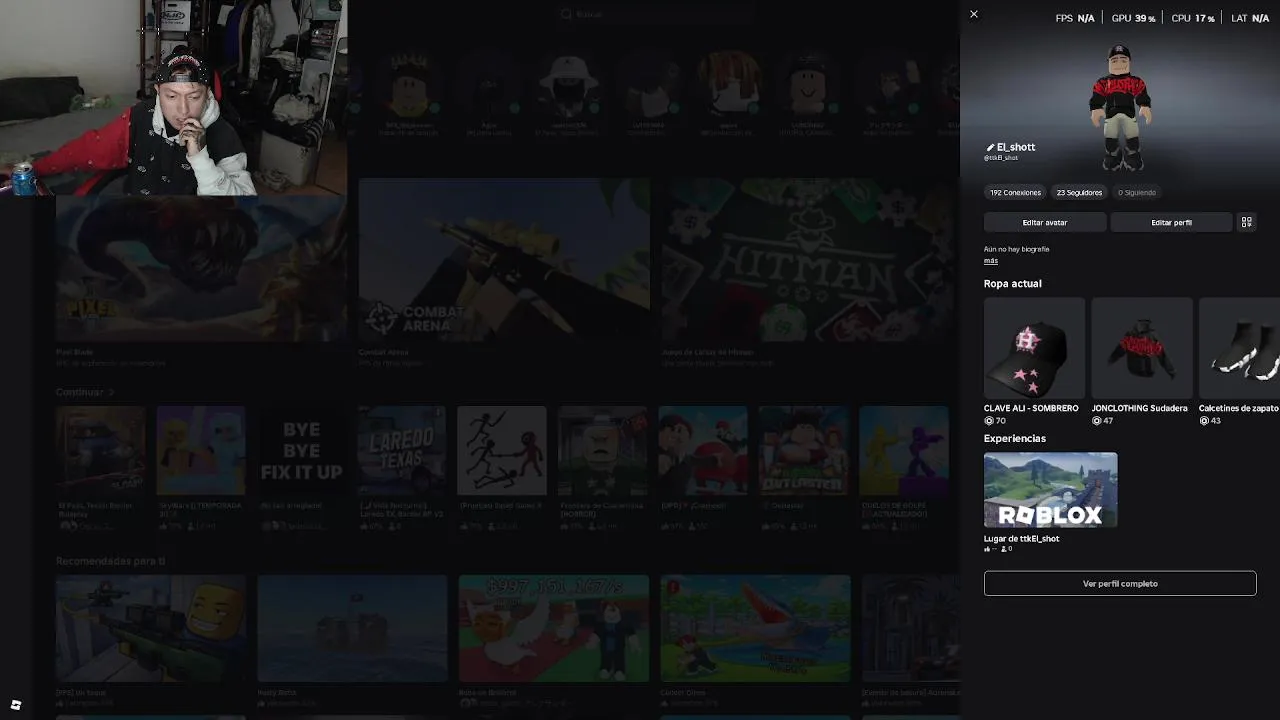Select the Calcetines de zapato shoes thumbnail
Viewport: 1280px width, 720px height.
1239,348
